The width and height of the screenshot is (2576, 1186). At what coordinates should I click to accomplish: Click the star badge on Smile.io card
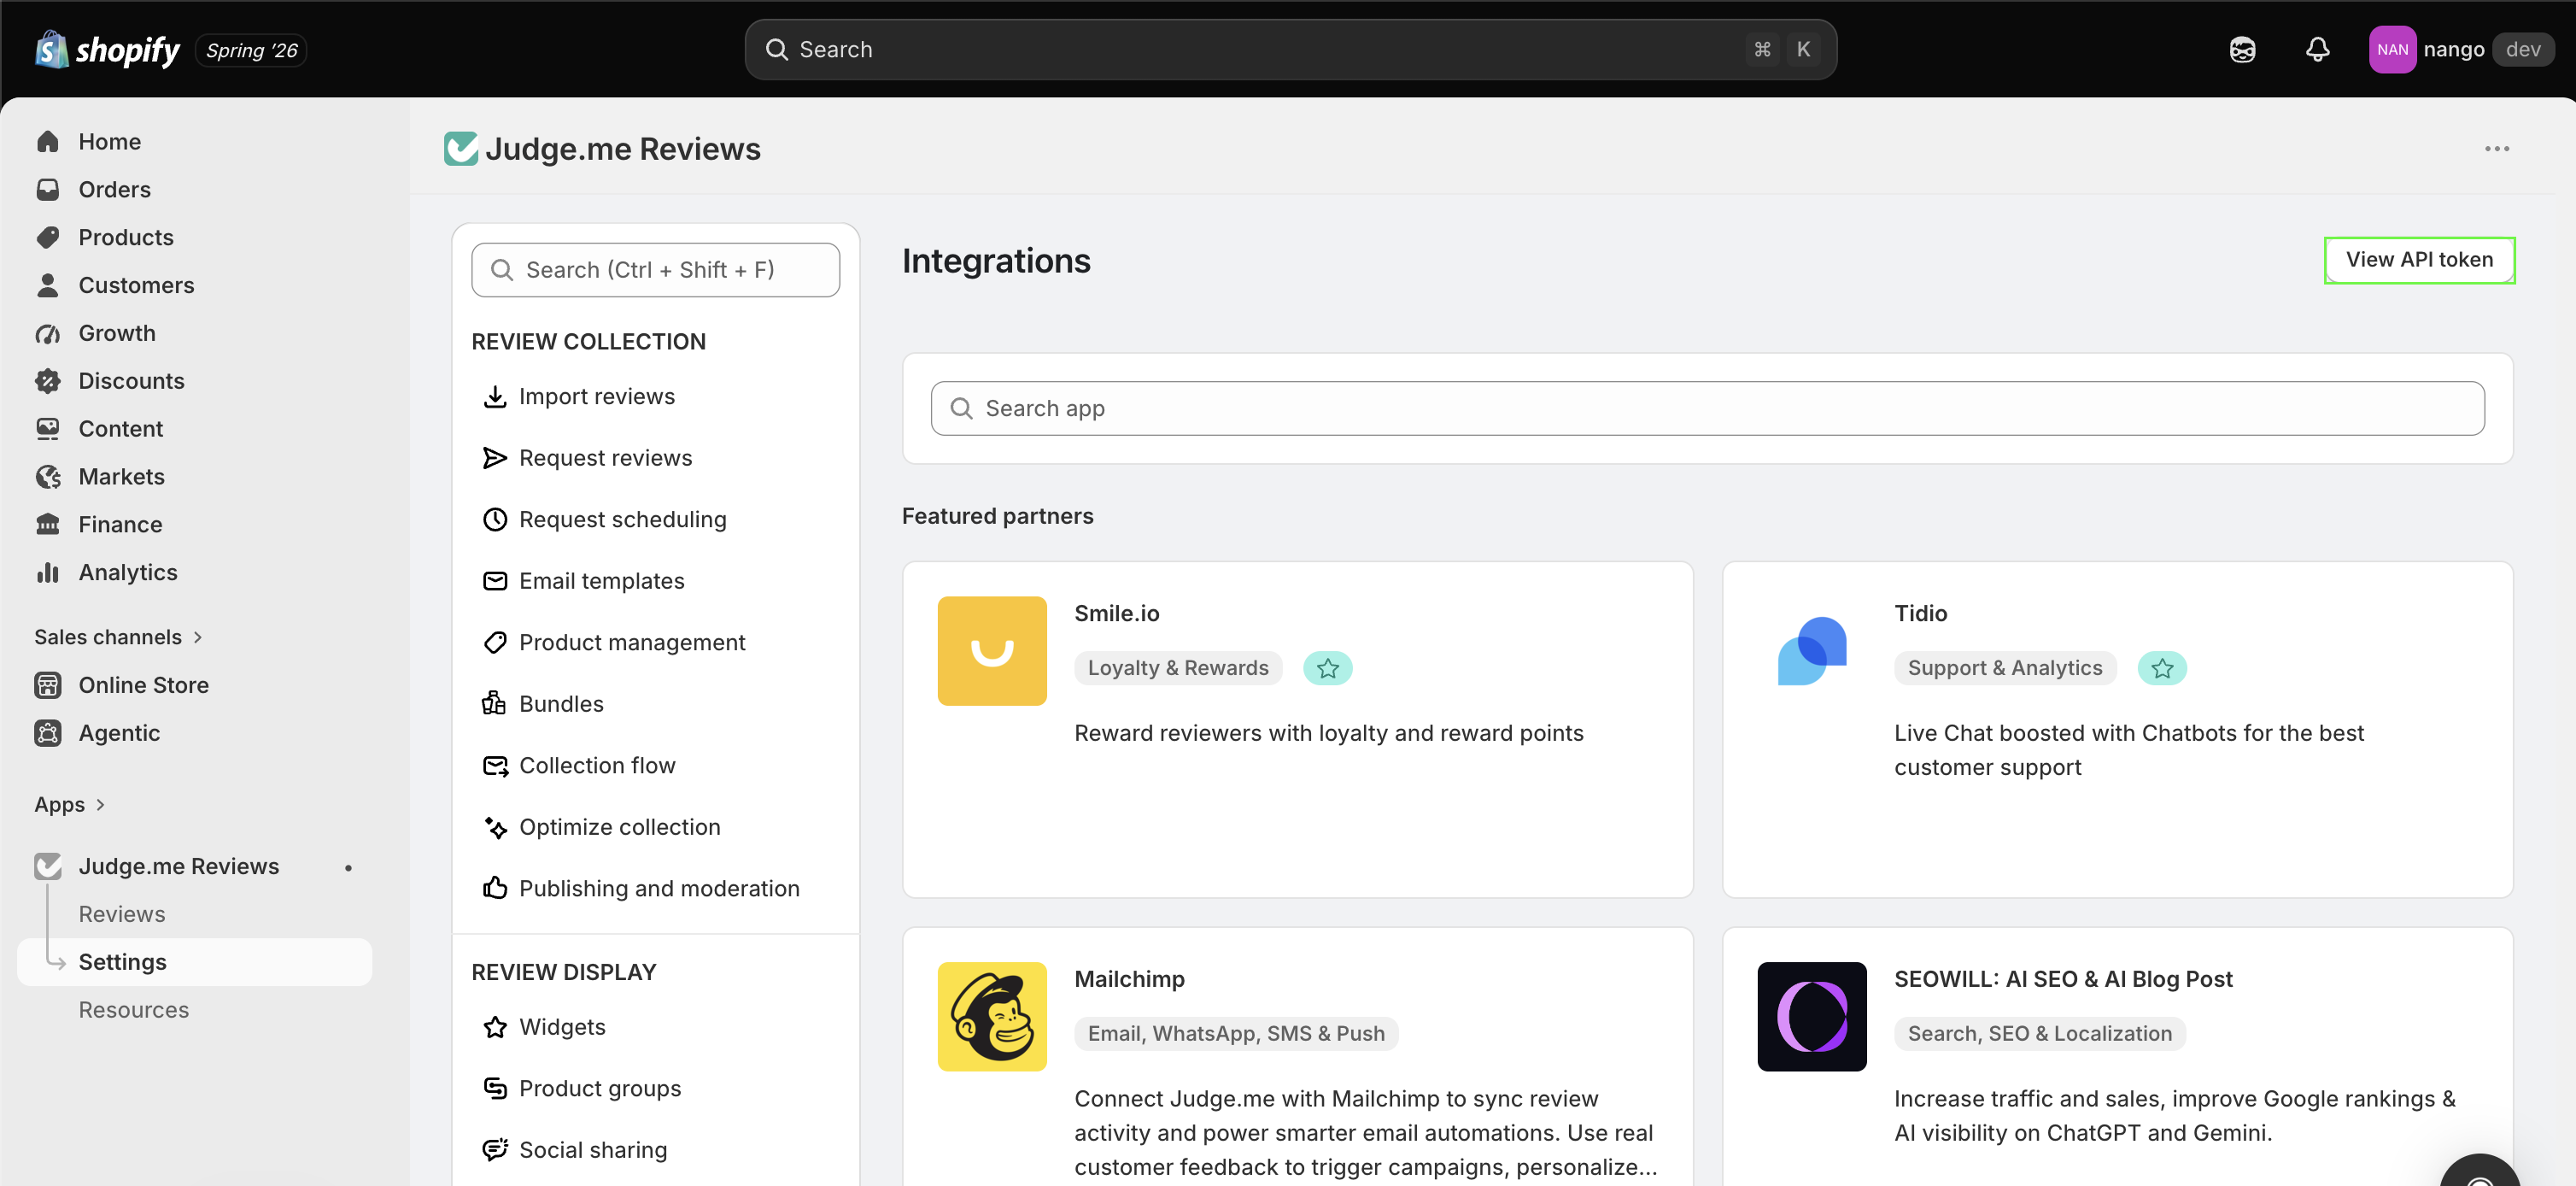point(1327,669)
